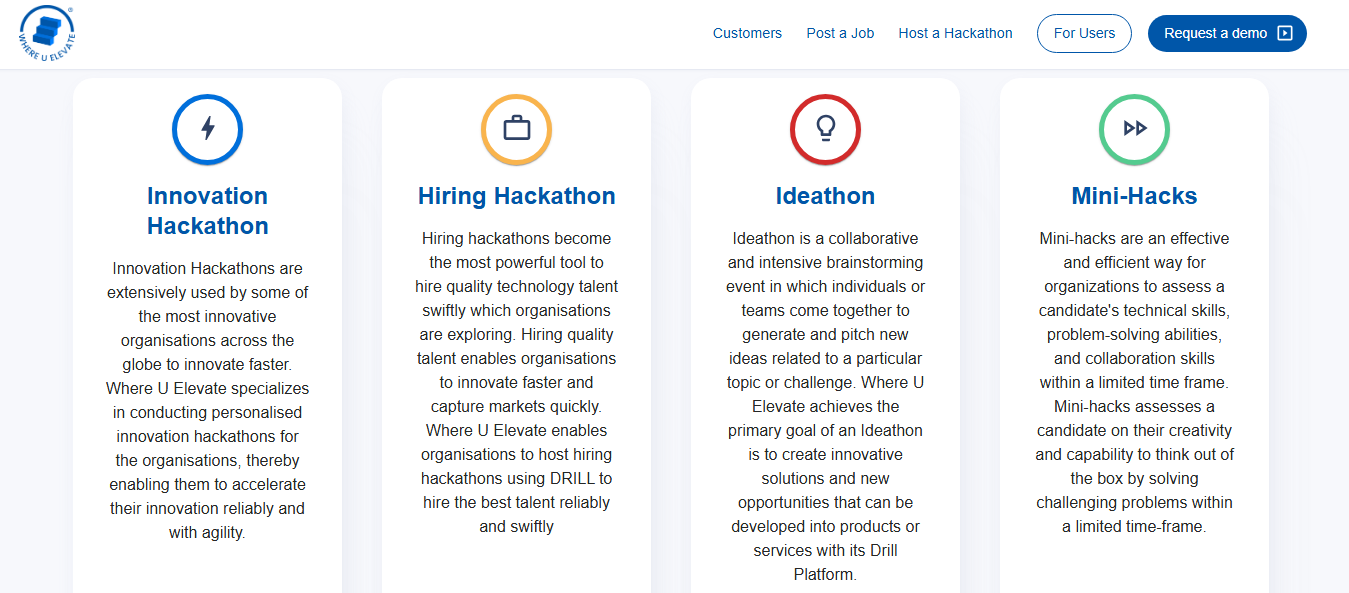Click the Request a demo button

click(1227, 33)
